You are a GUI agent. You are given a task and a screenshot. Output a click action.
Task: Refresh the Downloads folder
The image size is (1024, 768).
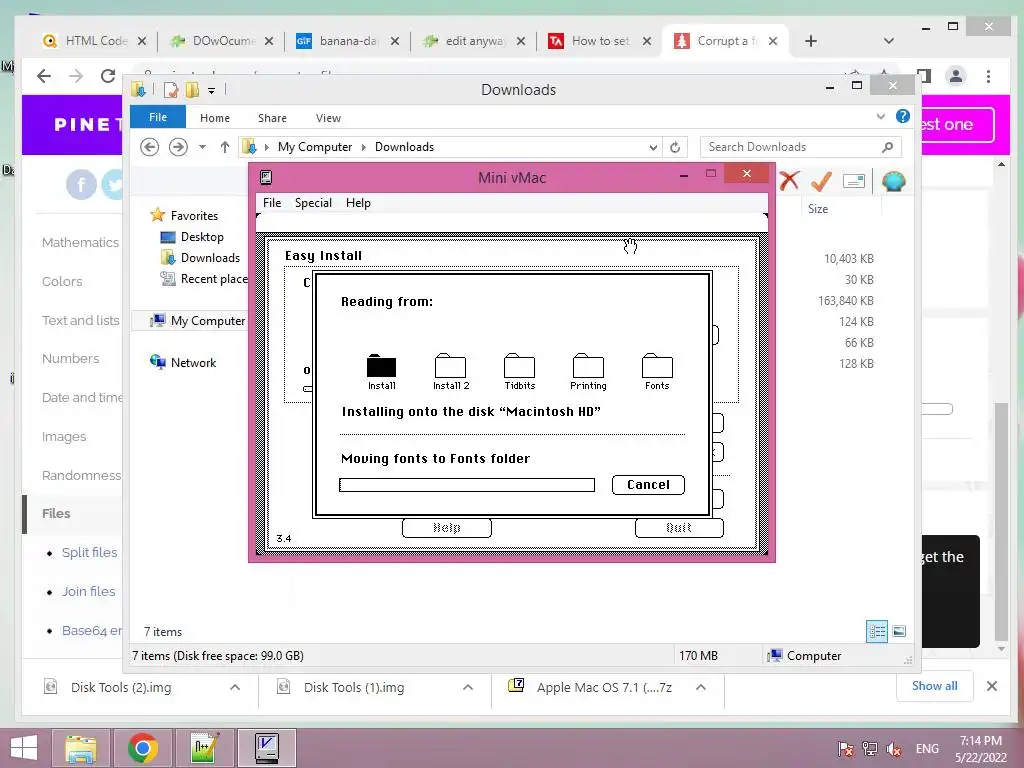coord(675,147)
